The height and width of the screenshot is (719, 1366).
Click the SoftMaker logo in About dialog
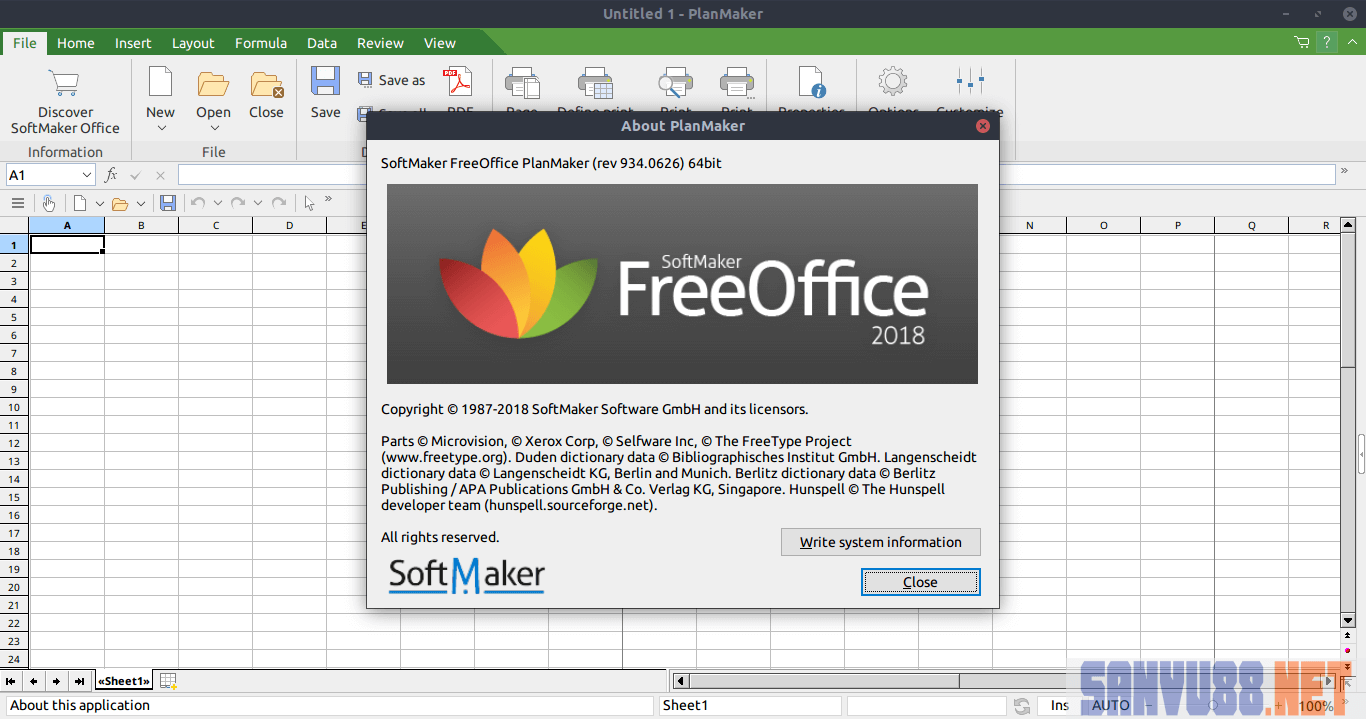coord(466,575)
